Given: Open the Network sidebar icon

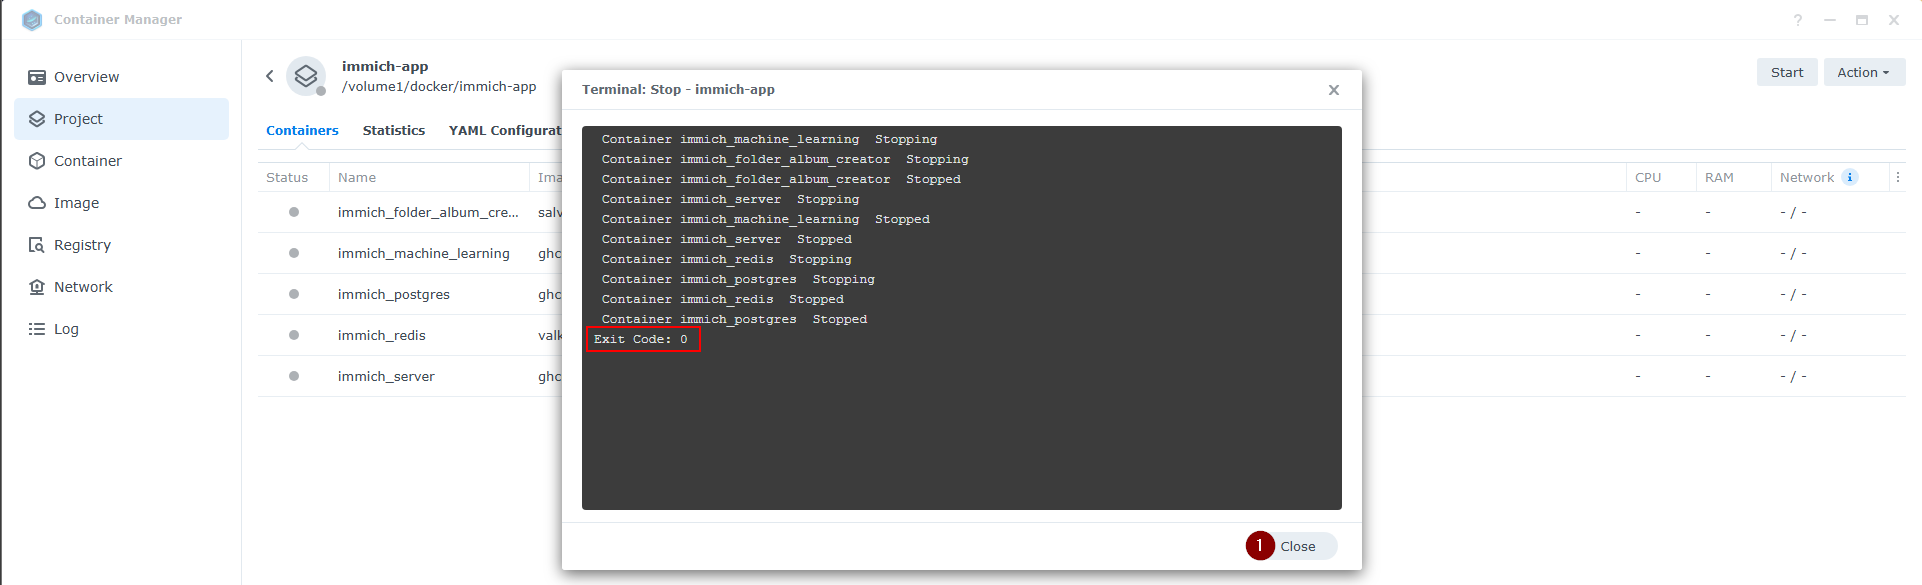Looking at the screenshot, I should pos(37,287).
